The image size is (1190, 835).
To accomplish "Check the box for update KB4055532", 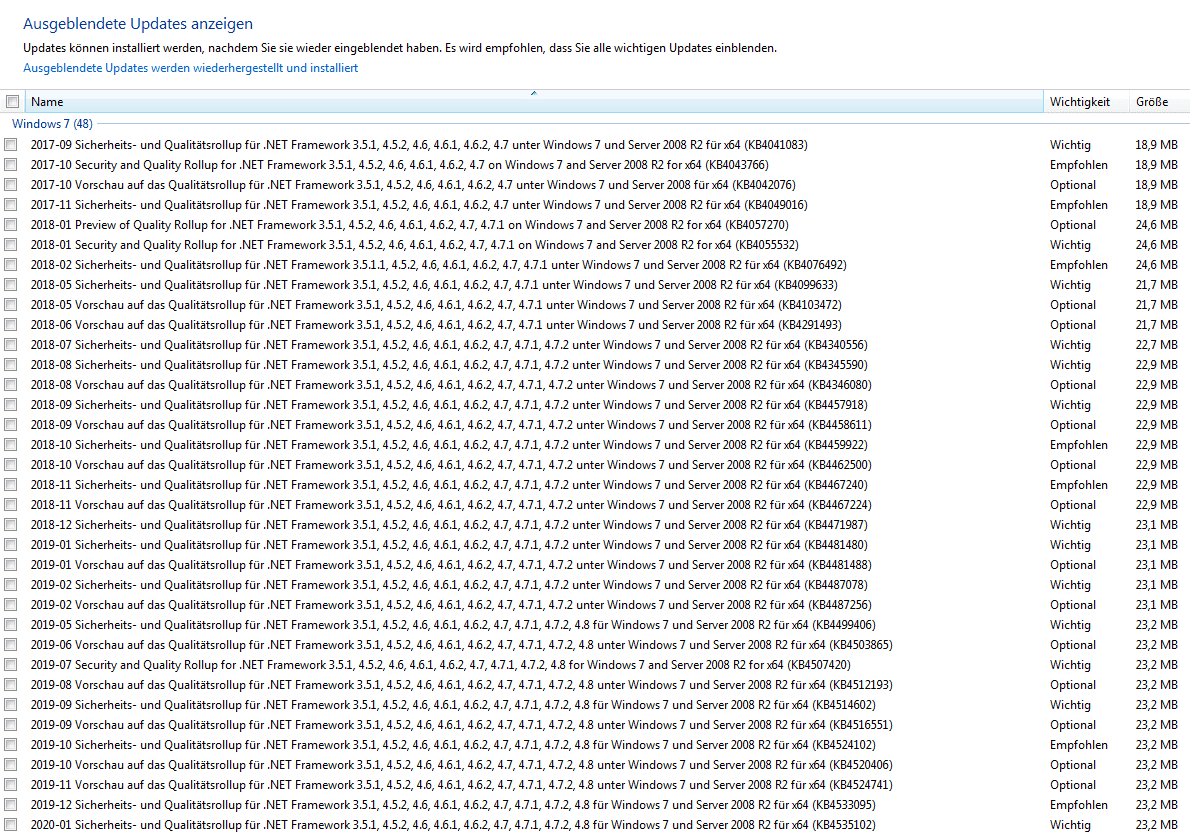I will (11, 244).
